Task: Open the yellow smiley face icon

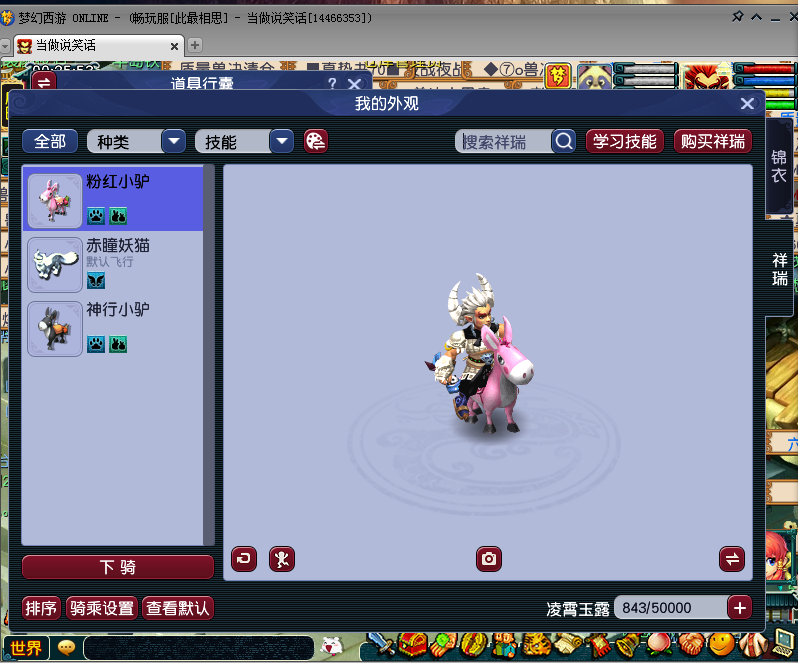Action: click(722, 645)
